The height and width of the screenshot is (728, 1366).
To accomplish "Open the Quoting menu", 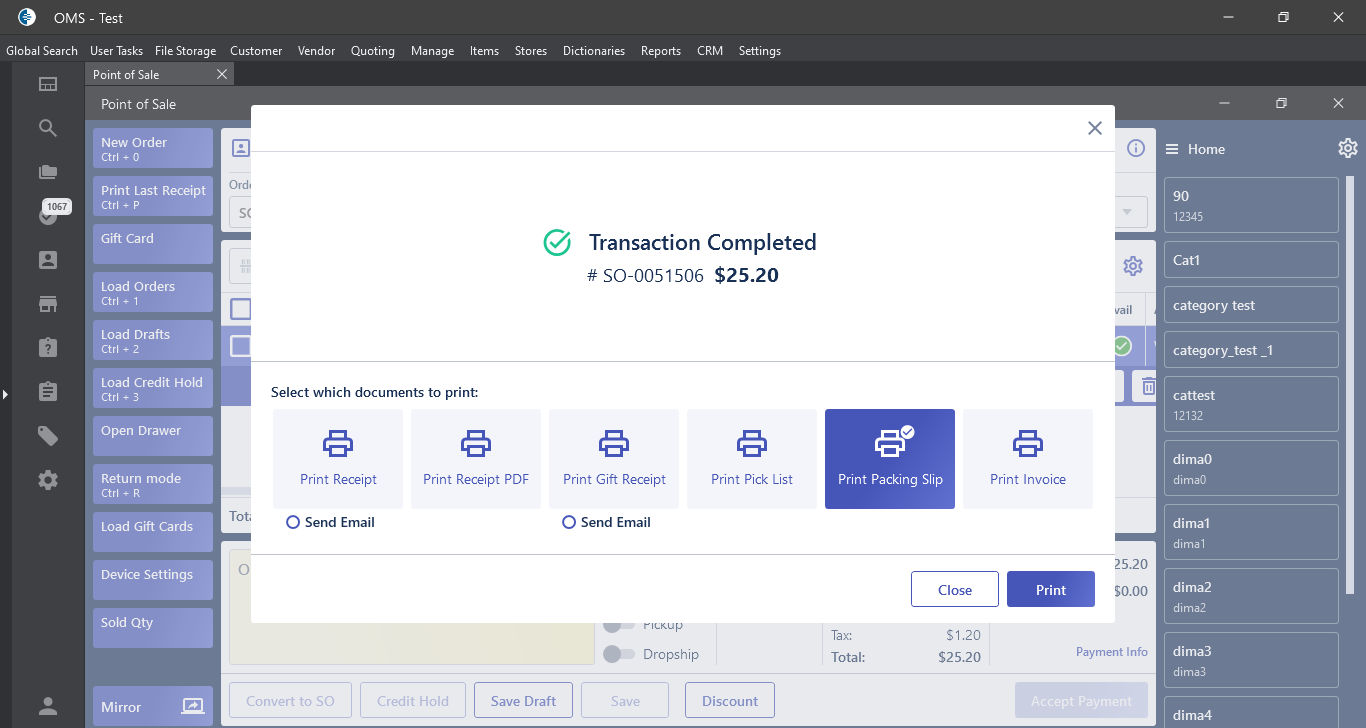I will coord(373,51).
